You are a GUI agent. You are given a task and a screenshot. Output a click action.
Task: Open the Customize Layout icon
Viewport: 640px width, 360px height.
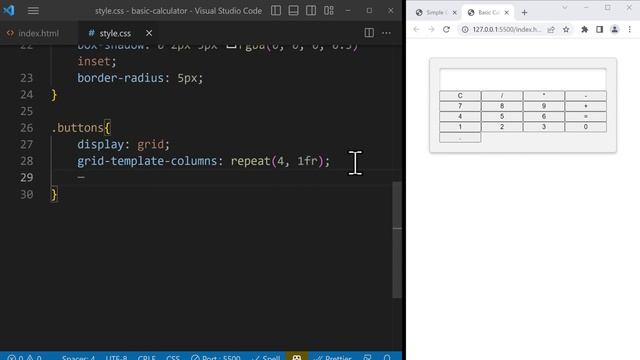329,11
